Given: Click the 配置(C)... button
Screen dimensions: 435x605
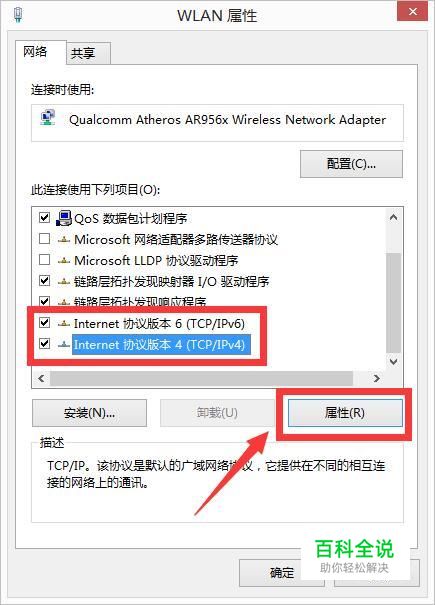Looking at the screenshot, I should coord(351,164).
